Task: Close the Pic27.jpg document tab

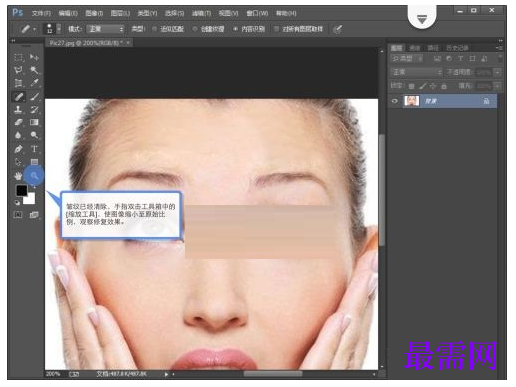Action: [128, 43]
